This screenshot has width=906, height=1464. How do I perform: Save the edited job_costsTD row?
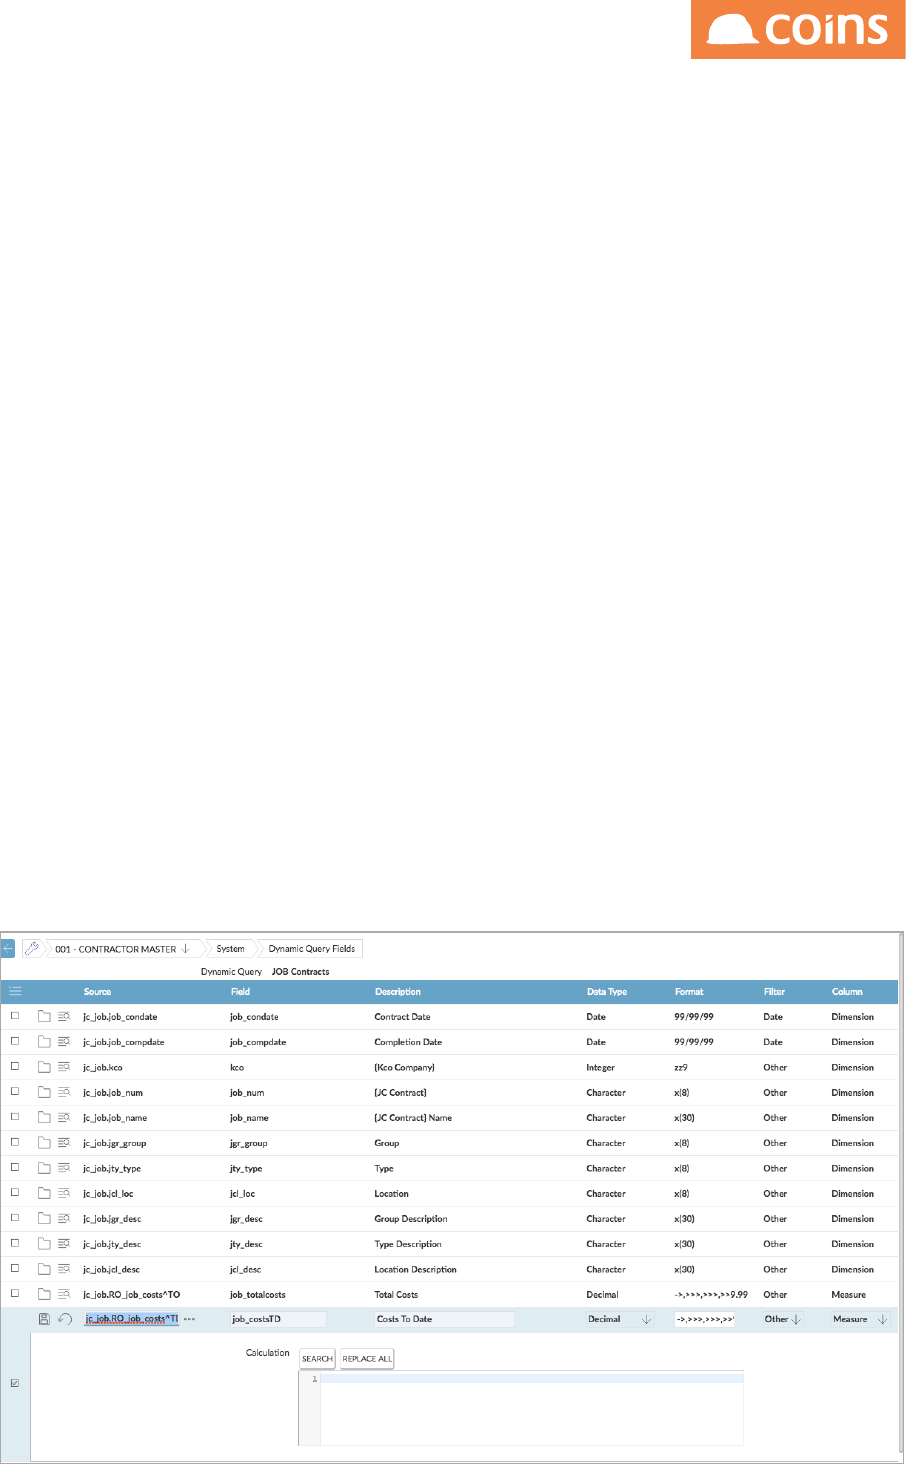pos(44,1319)
